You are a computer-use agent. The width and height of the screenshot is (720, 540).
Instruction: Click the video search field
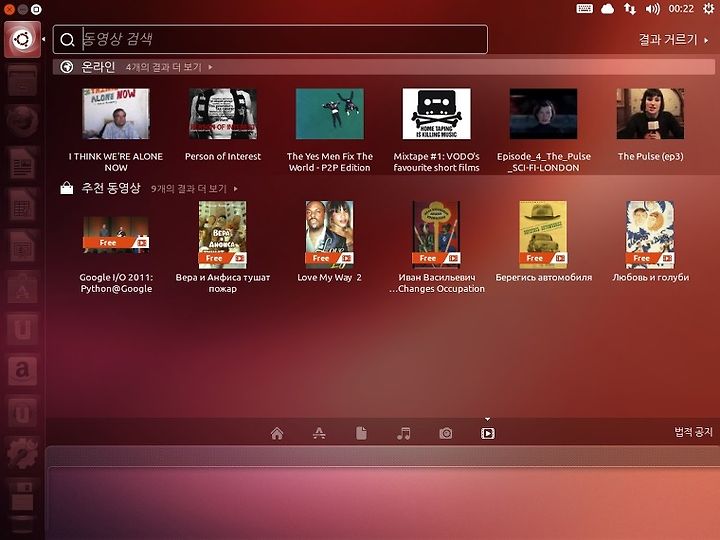270,39
